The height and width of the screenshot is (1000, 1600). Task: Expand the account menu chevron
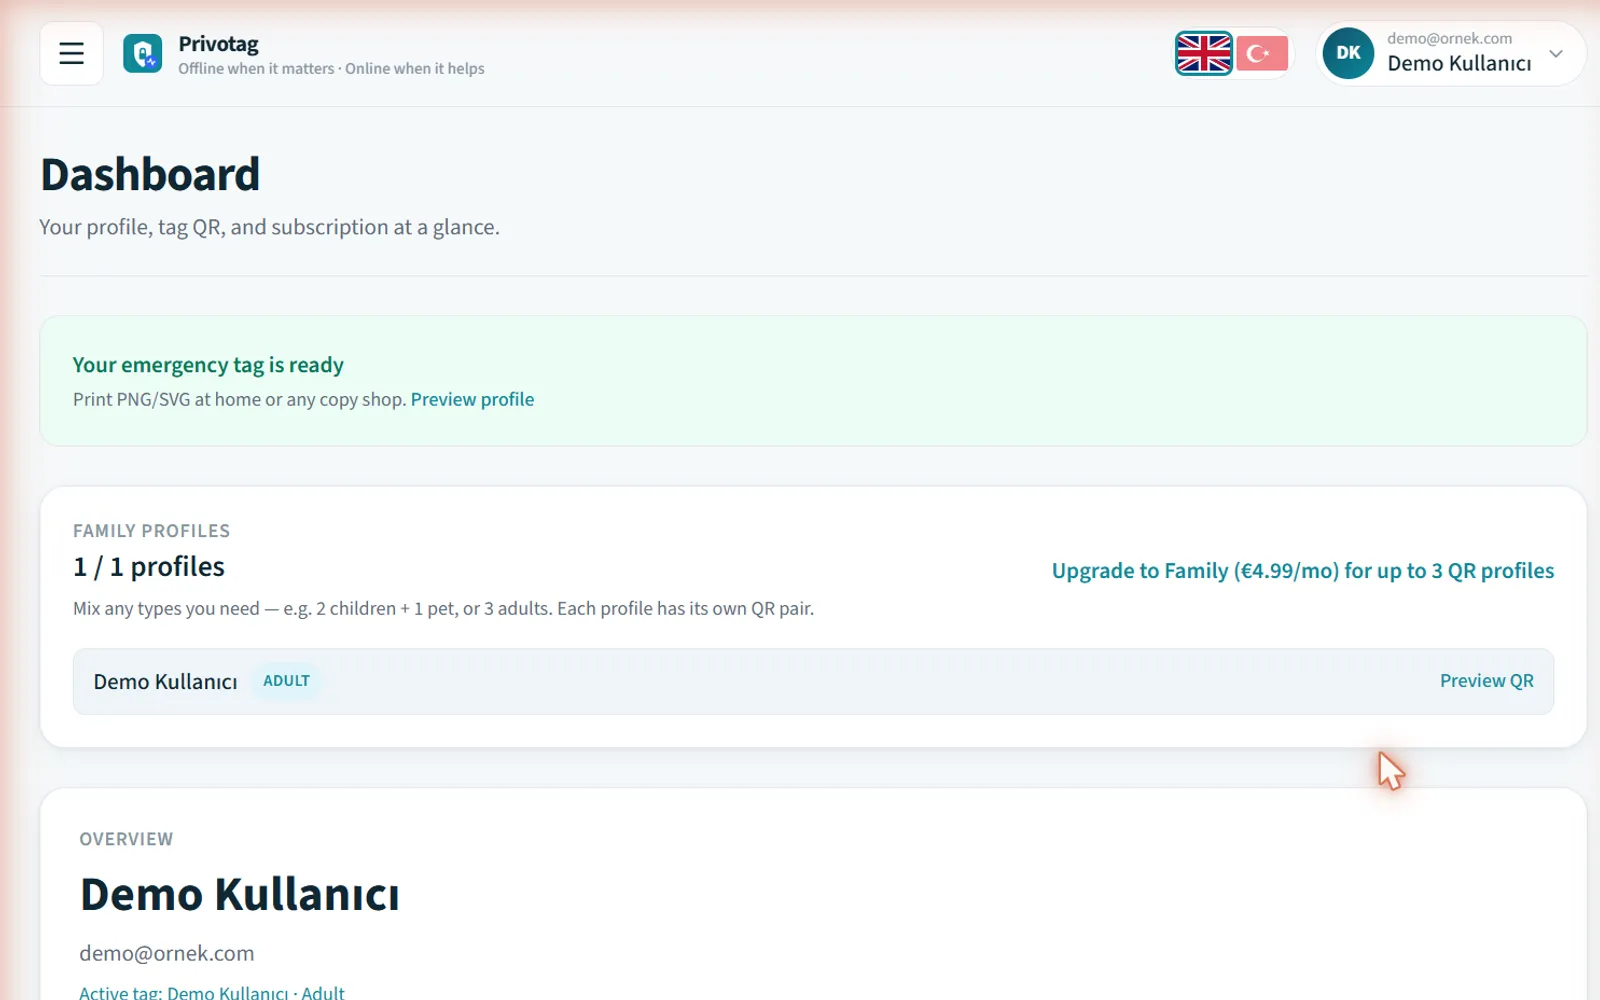point(1556,54)
